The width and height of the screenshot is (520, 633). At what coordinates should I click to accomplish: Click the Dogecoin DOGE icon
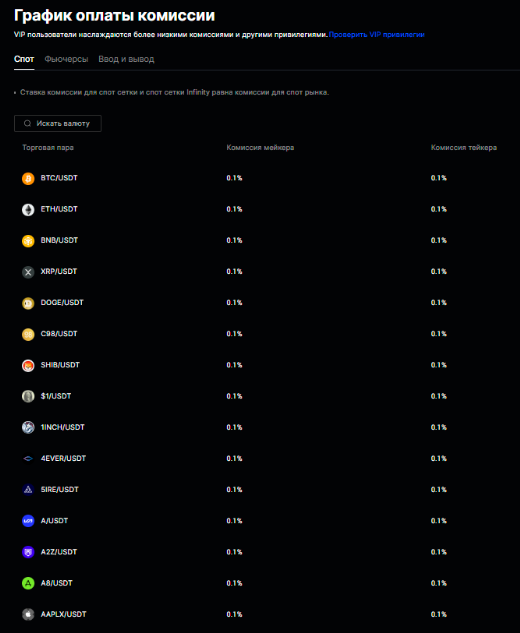(28, 303)
